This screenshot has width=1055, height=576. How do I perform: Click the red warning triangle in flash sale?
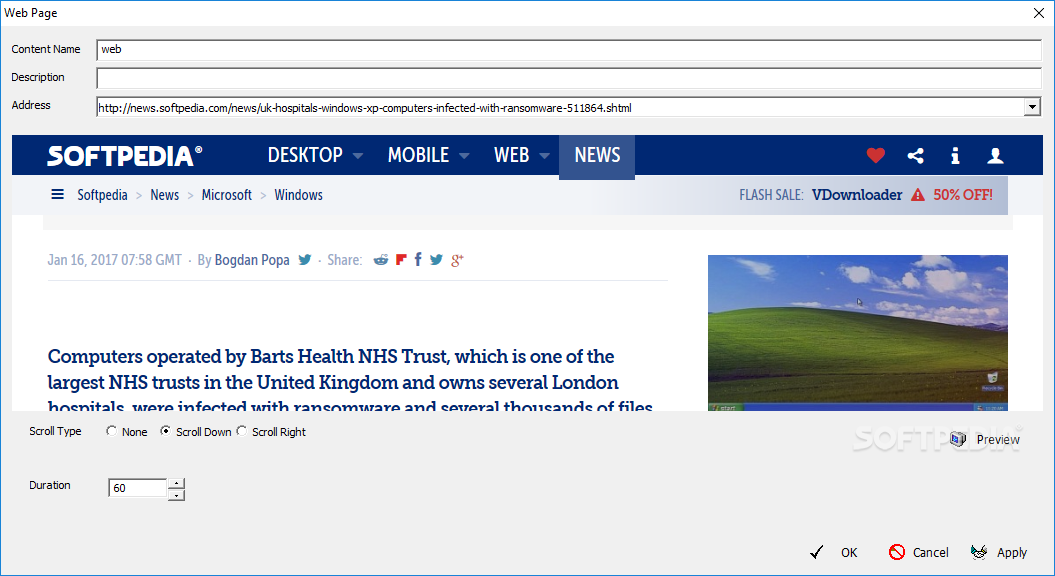[x=918, y=195]
